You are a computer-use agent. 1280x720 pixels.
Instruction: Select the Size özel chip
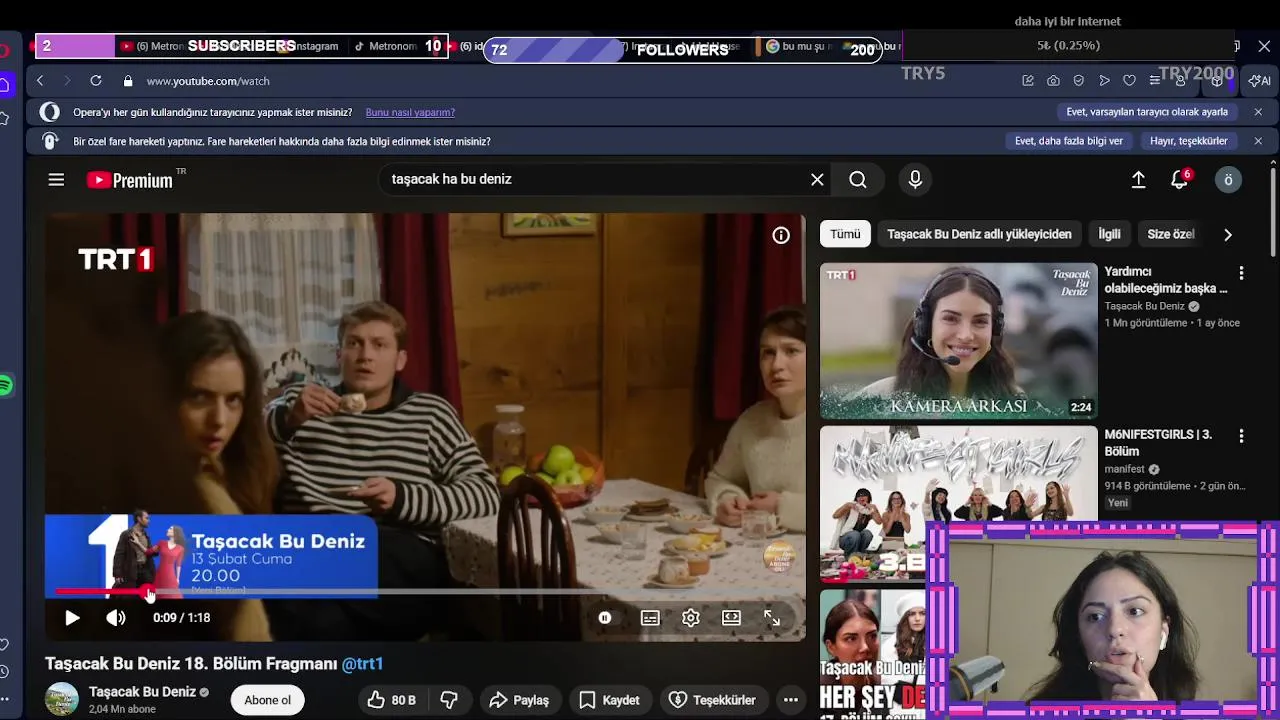pos(1171,234)
